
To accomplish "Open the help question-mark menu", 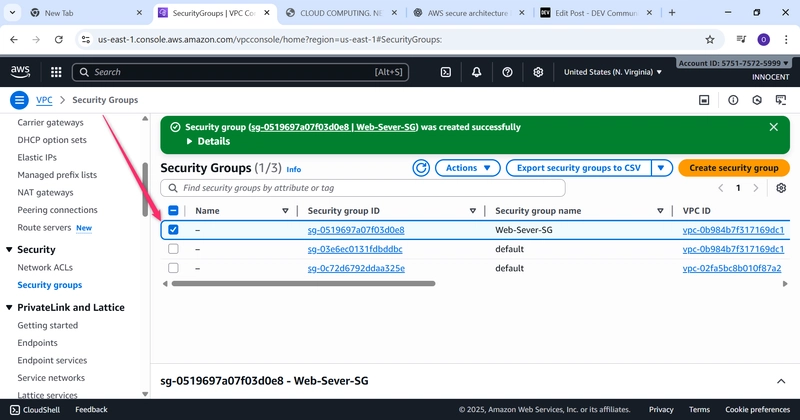I will (x=507, y=72).
